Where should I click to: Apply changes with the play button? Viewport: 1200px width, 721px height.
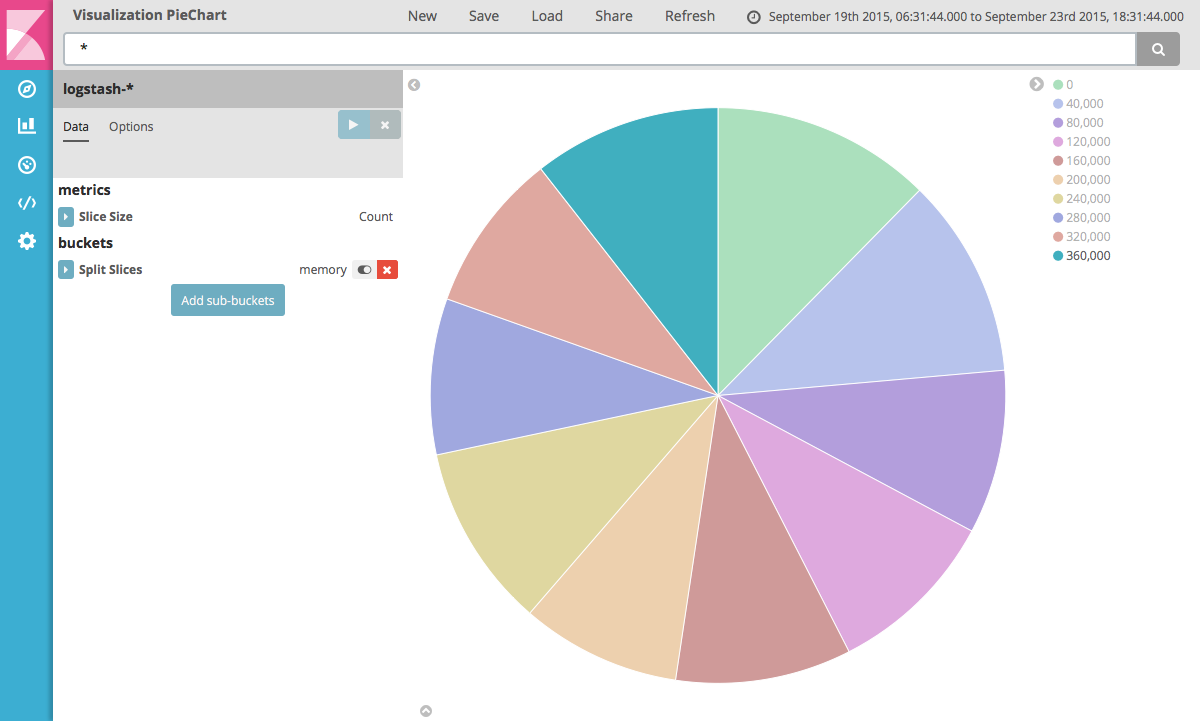pyautogui.click(x=353, y=125)
